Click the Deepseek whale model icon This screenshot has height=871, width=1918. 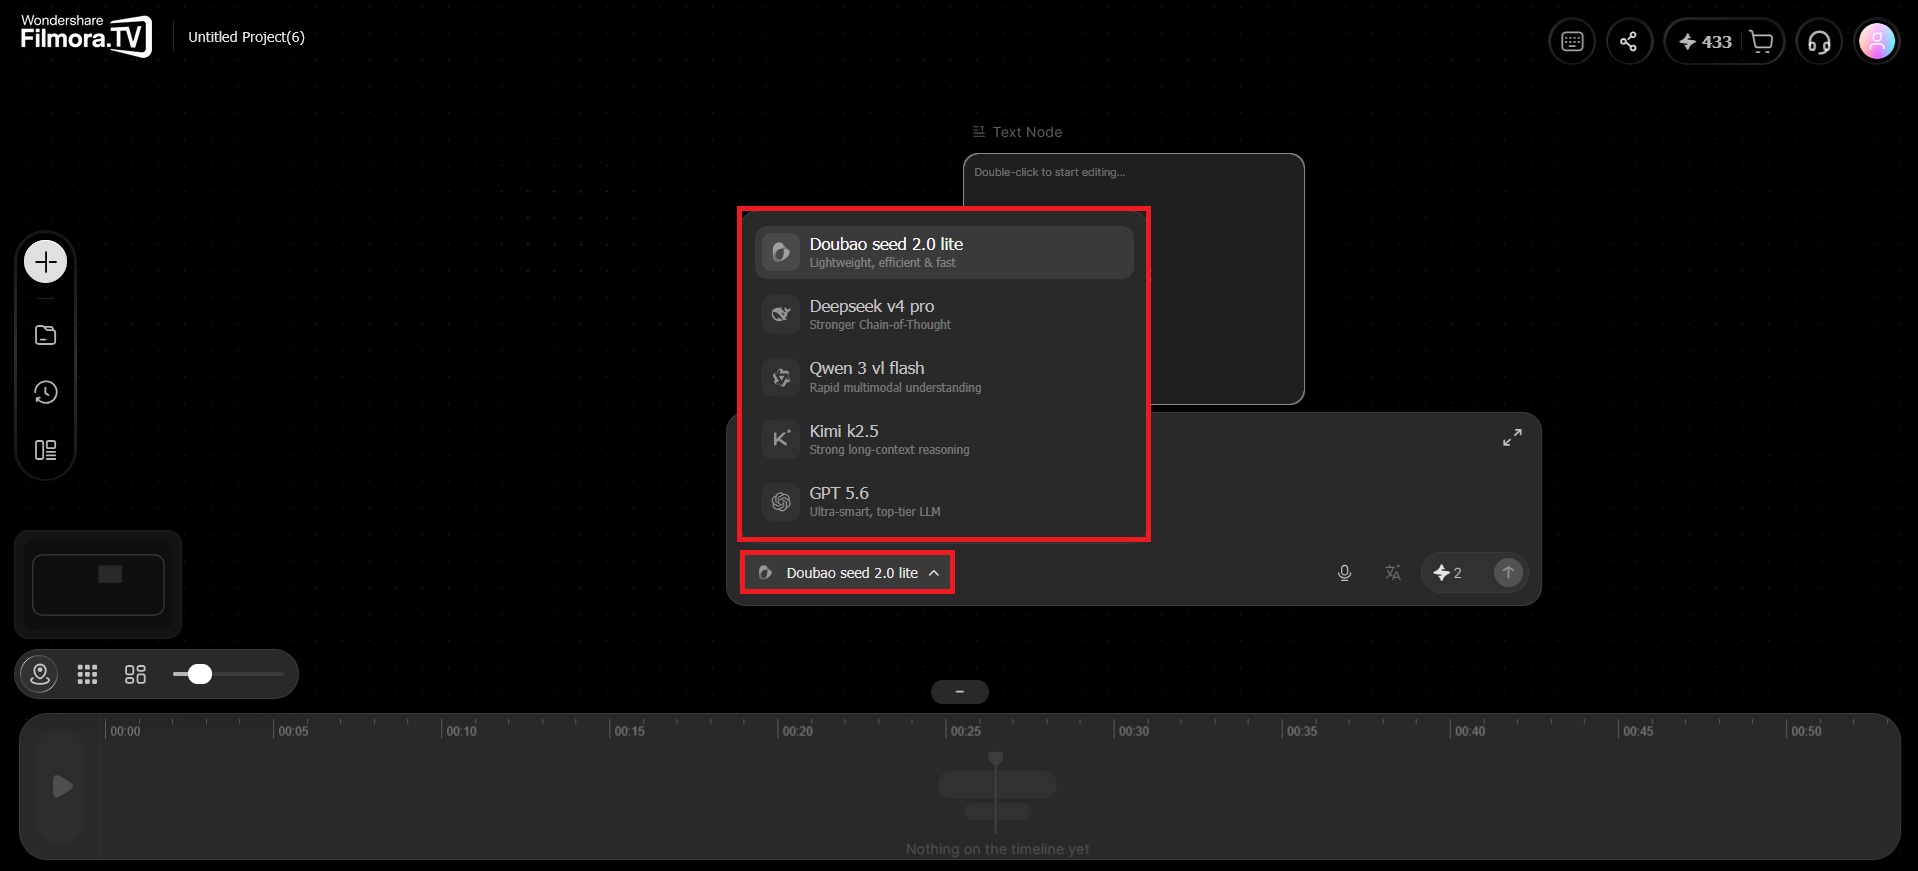tap(781, 314)
